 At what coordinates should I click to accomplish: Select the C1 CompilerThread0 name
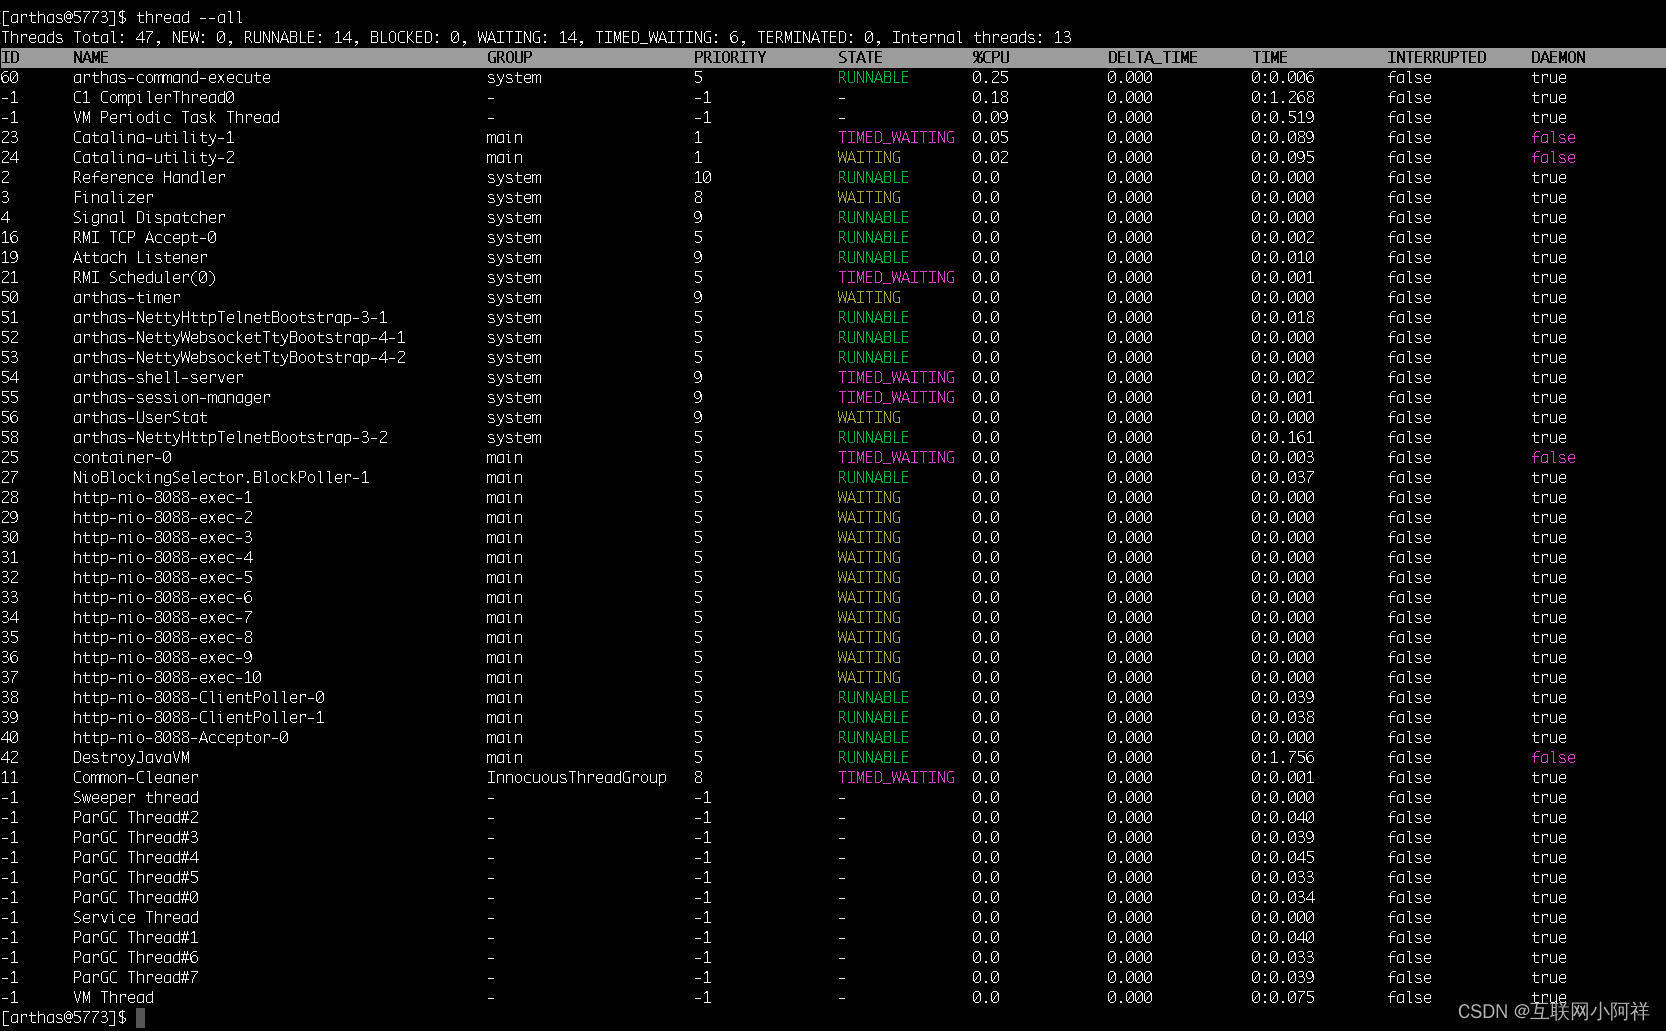click(x=154, y=97)
